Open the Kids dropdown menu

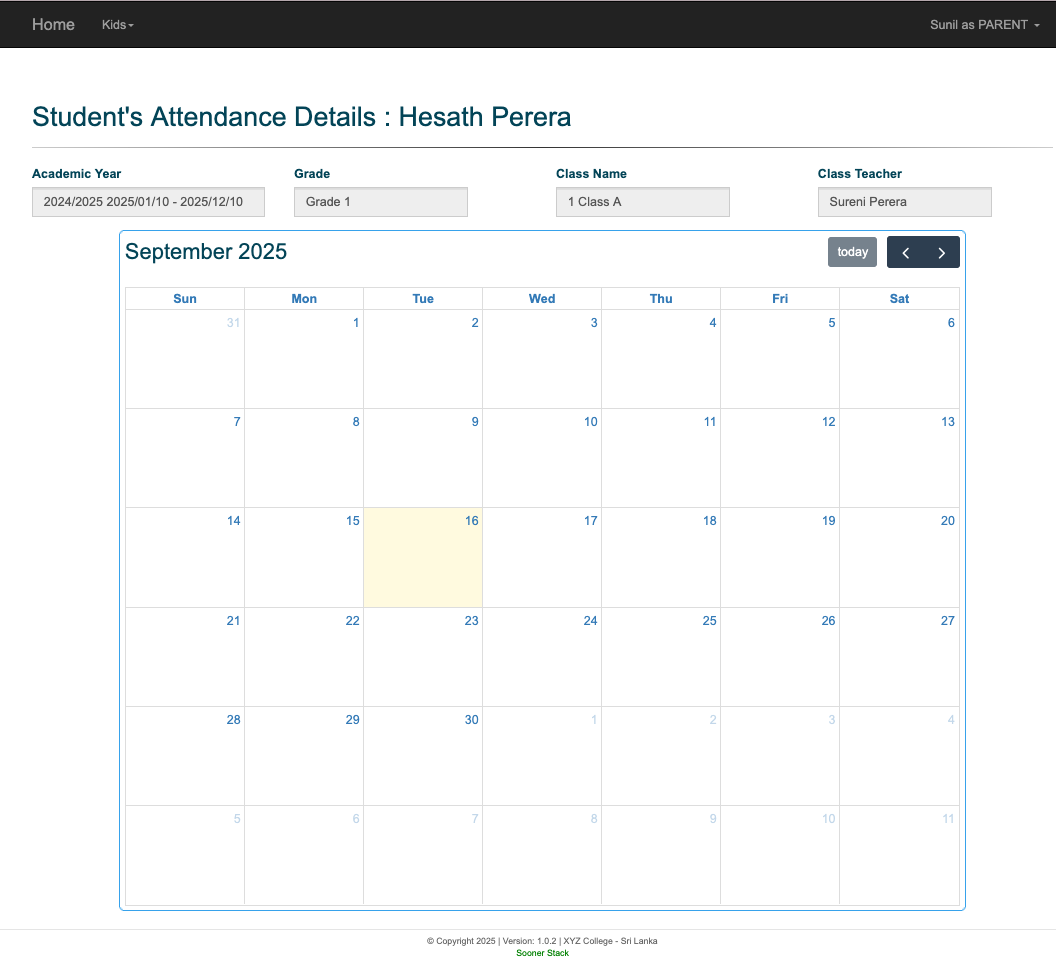point(117,25)
